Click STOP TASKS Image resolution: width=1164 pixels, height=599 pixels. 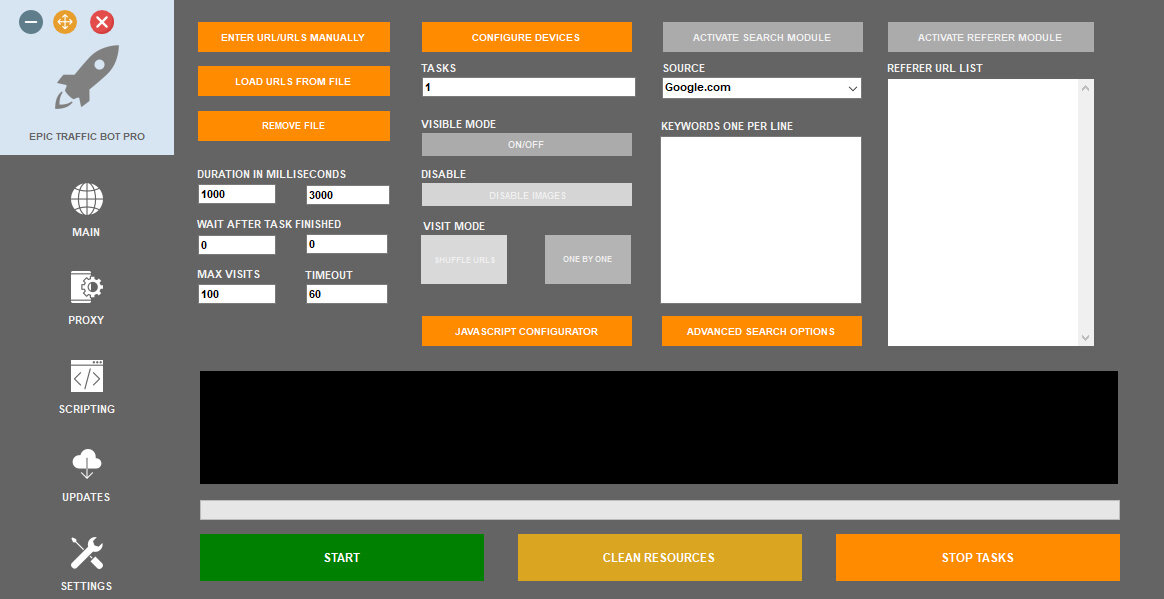[976, 557]
